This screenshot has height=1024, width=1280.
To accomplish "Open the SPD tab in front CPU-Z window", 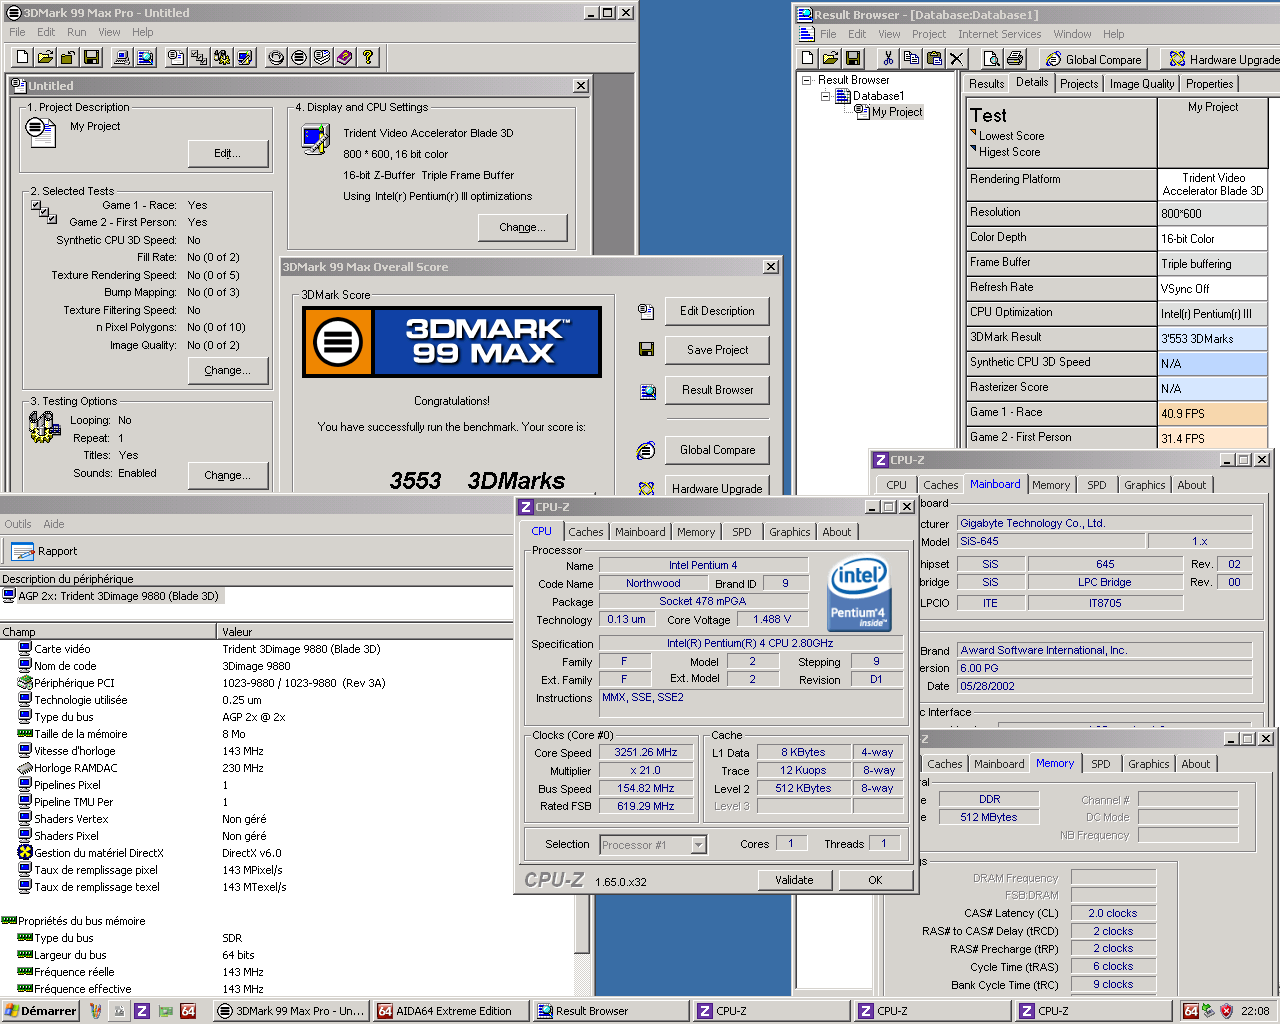I will pyautogui.click(x=741, y=532).
